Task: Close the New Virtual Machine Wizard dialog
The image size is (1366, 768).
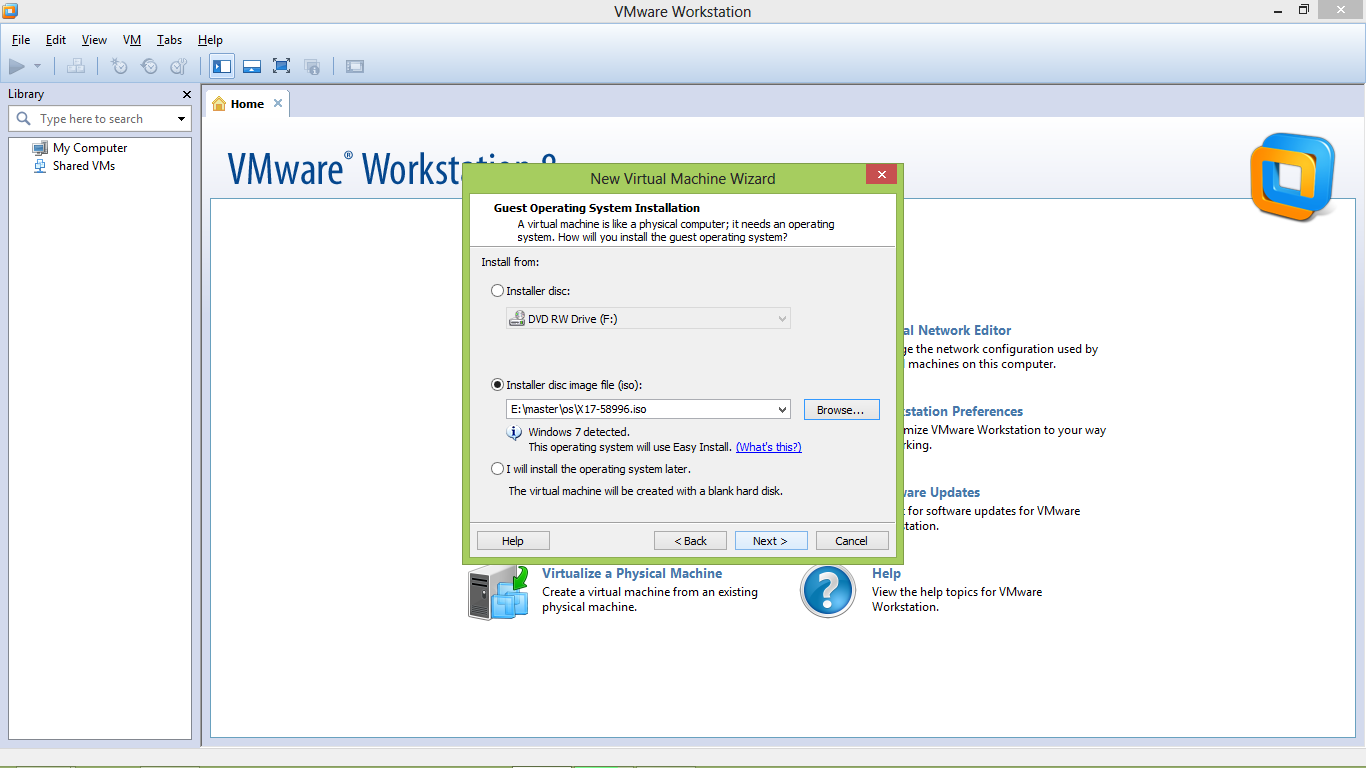Action: [881, 175]
